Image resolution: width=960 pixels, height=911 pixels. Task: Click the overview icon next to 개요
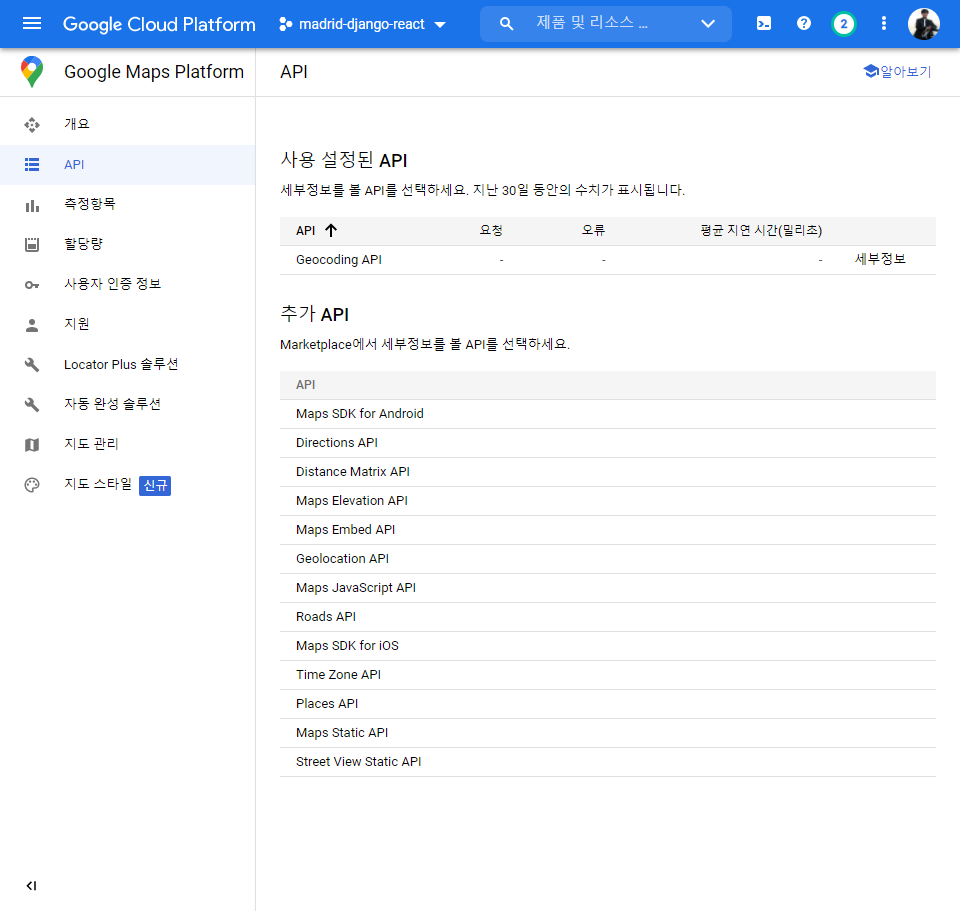[32, 125]
